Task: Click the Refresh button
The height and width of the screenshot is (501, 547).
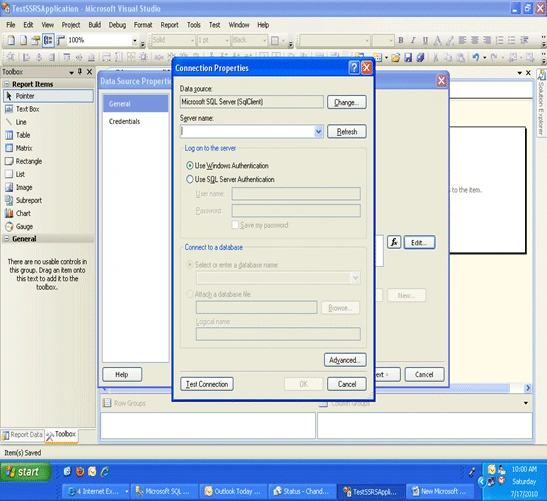Action: [347, 132]
